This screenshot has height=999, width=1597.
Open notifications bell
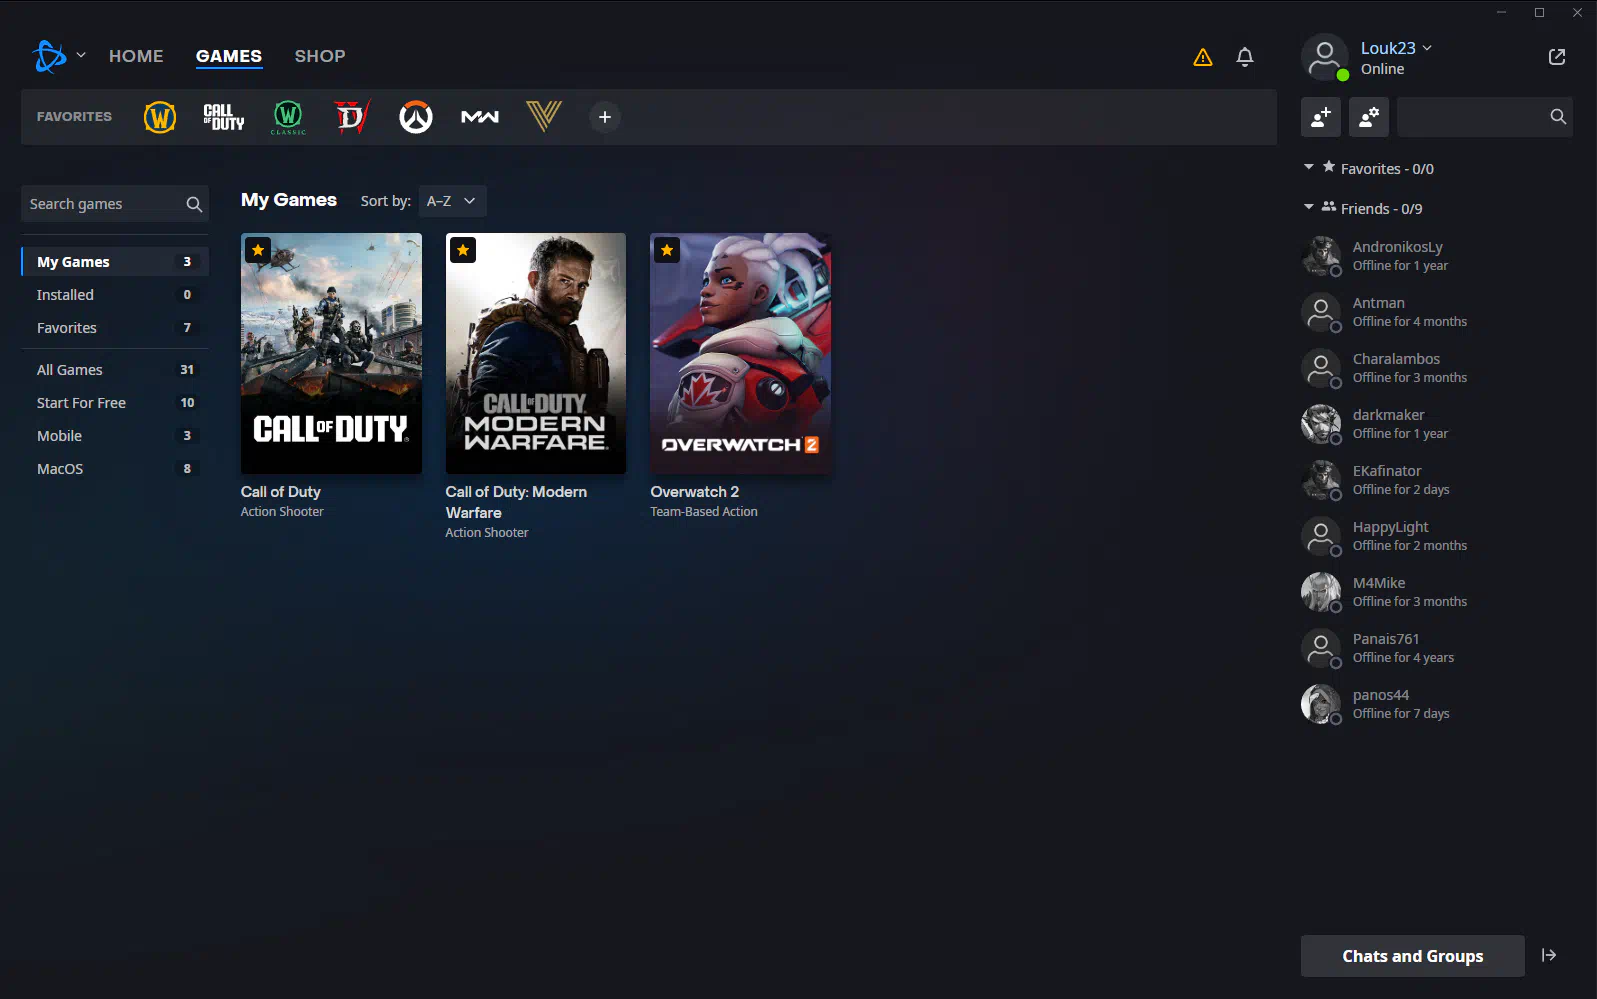coord(1245,57)
